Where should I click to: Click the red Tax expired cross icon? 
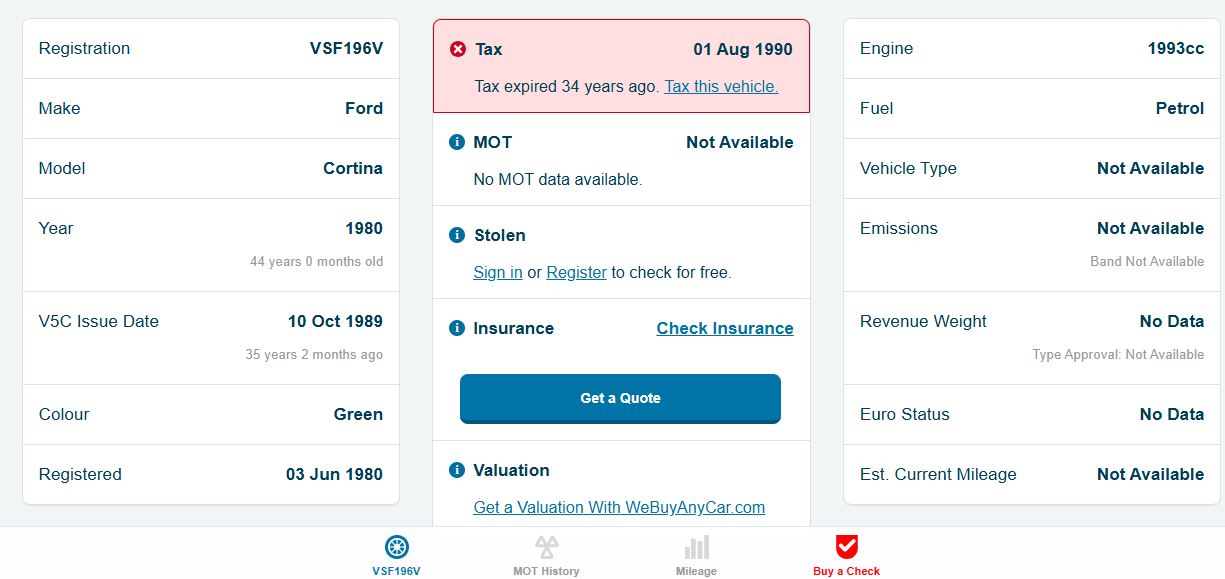pyautogui.click(x=458, y=49)
